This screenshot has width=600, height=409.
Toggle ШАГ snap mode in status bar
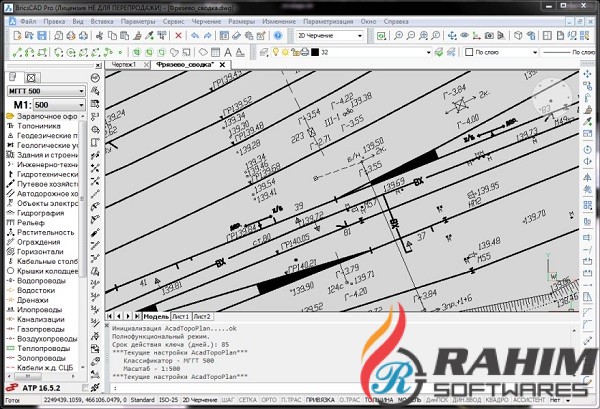227,400
